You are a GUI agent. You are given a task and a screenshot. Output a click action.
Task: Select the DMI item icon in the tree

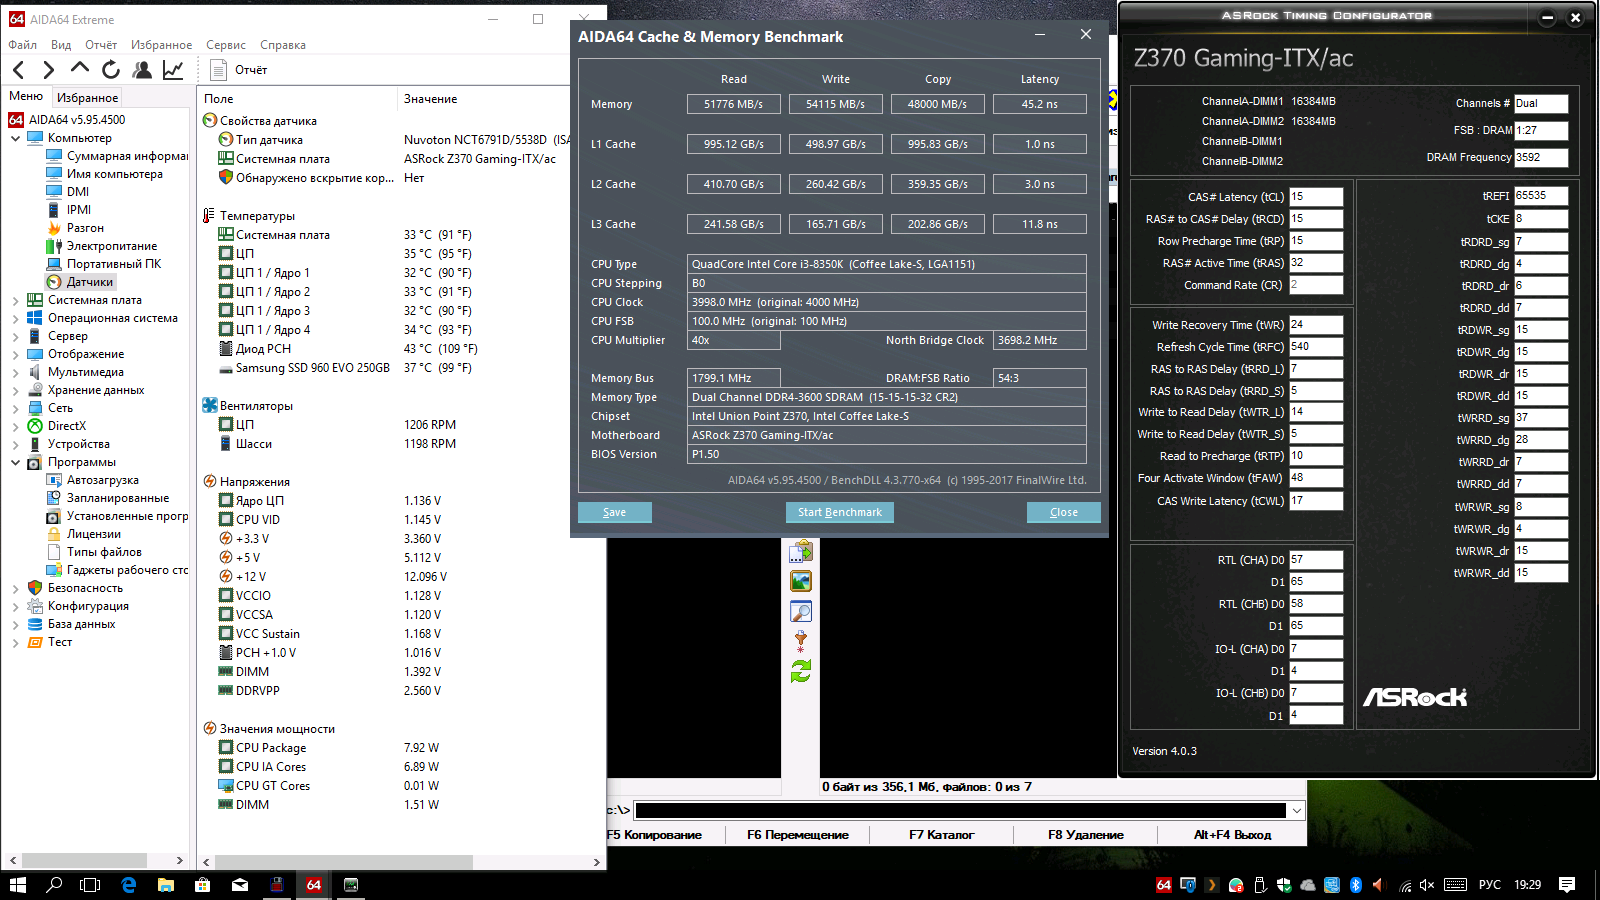coord(54,192)
